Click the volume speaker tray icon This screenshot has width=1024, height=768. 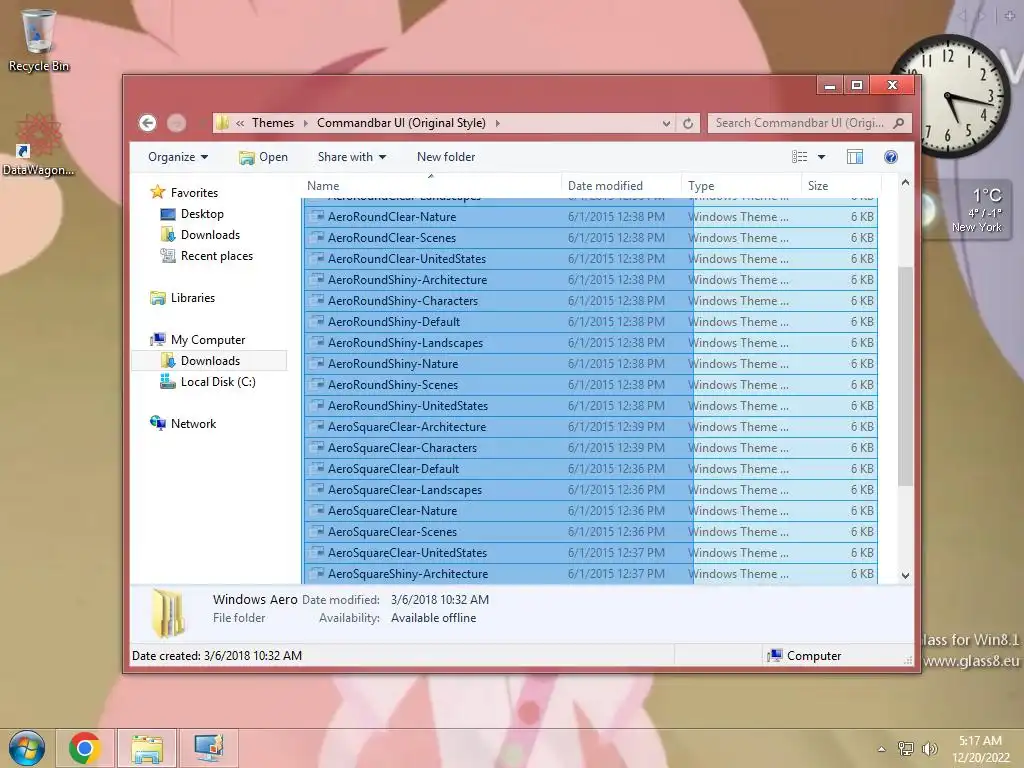pyautogui.click(x=929, y=748)
